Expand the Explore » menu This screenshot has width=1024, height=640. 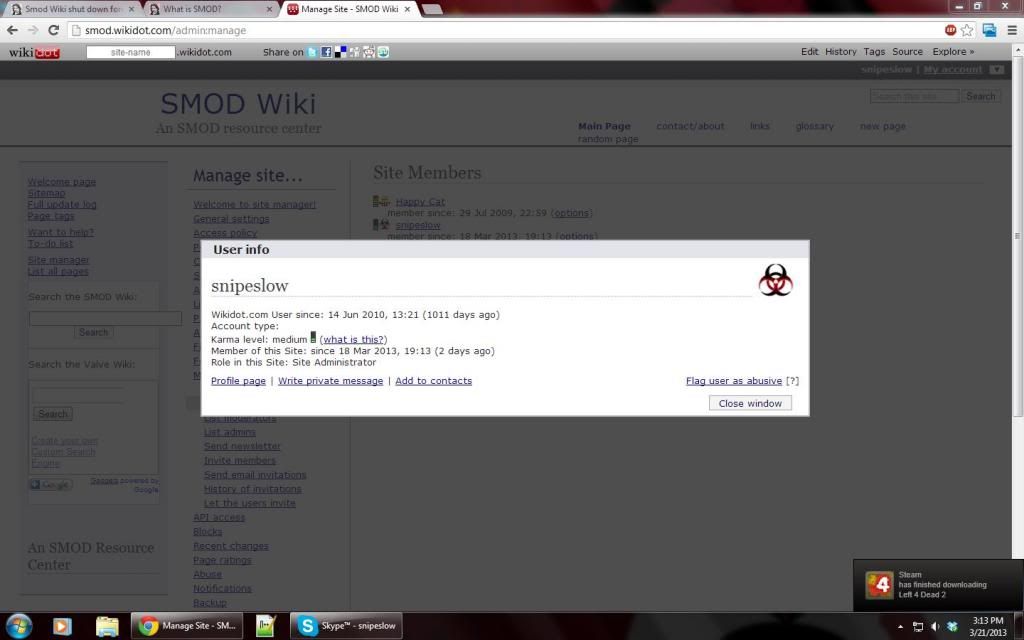click(953, 52)
